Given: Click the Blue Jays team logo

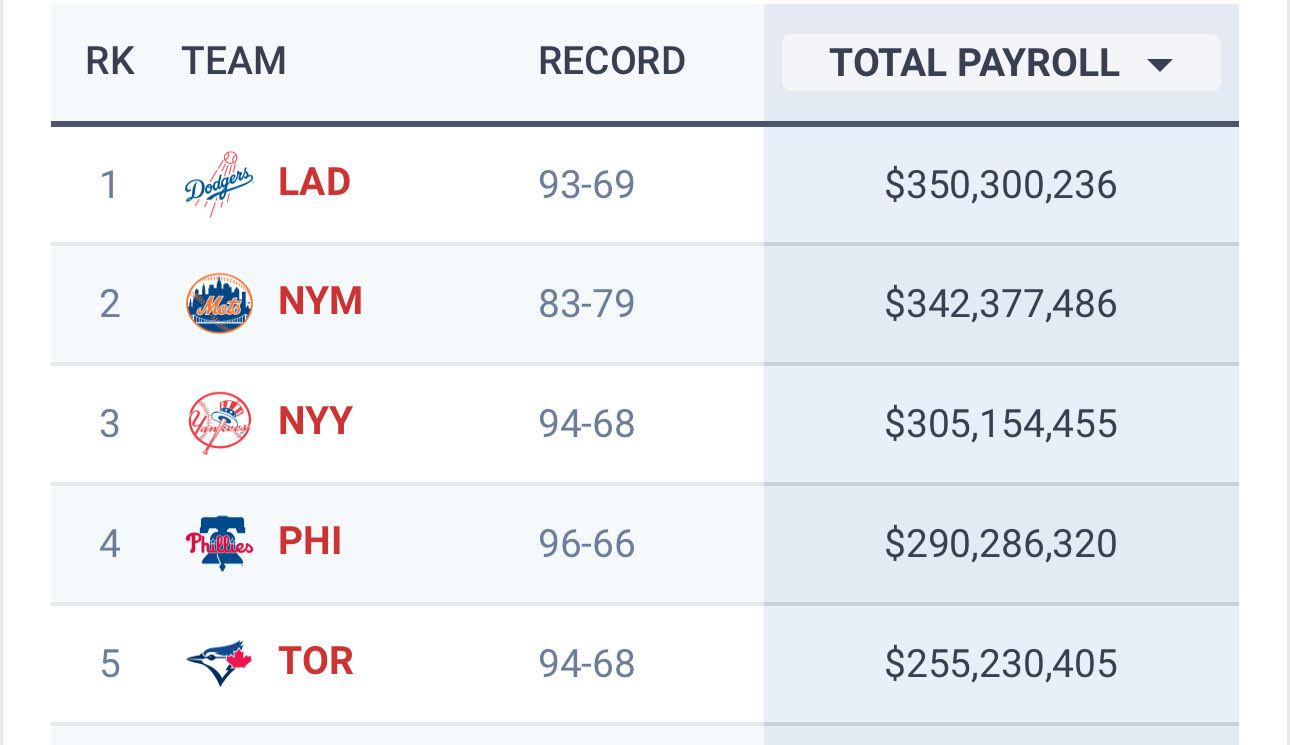Looking at the screenshot, I should [x=219, y=663].
